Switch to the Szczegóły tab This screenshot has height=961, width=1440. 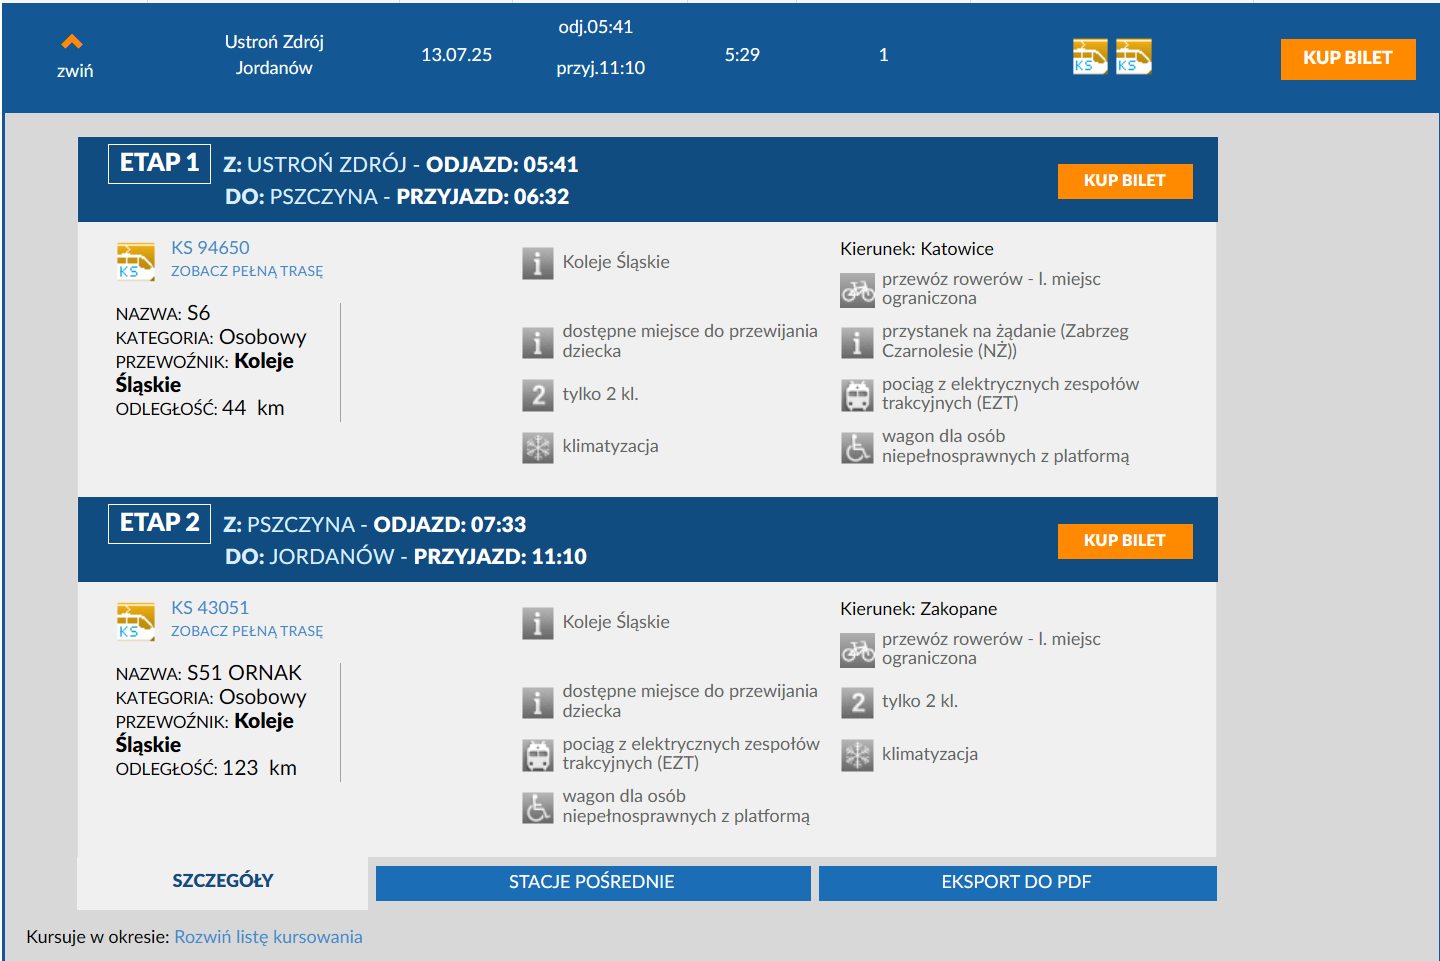222,881
